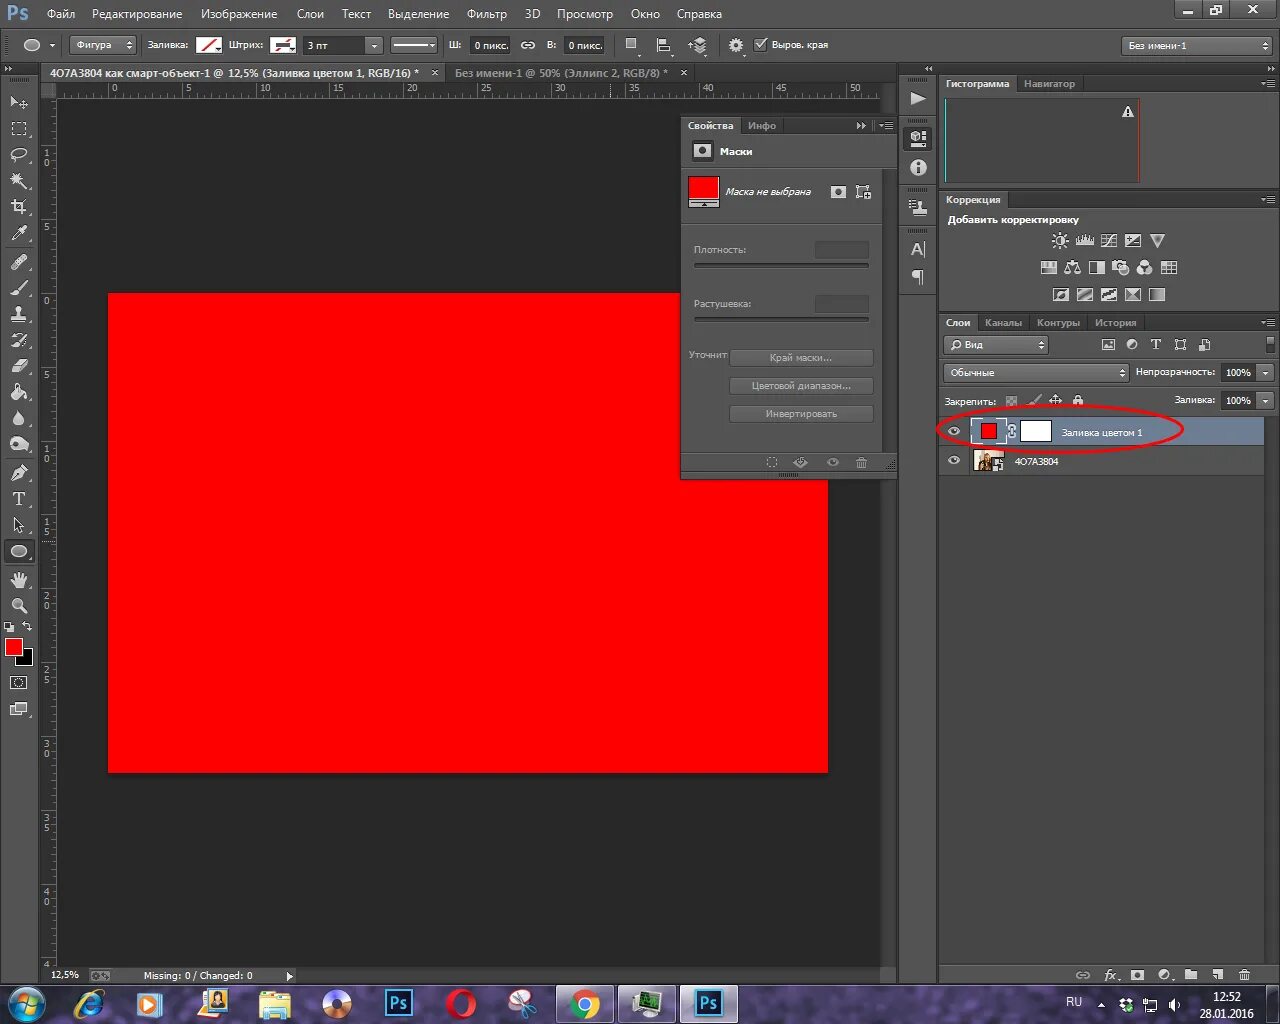Select the Hand tool
The height and width of the screenshot is (1024, 1280).
point(19,580)
